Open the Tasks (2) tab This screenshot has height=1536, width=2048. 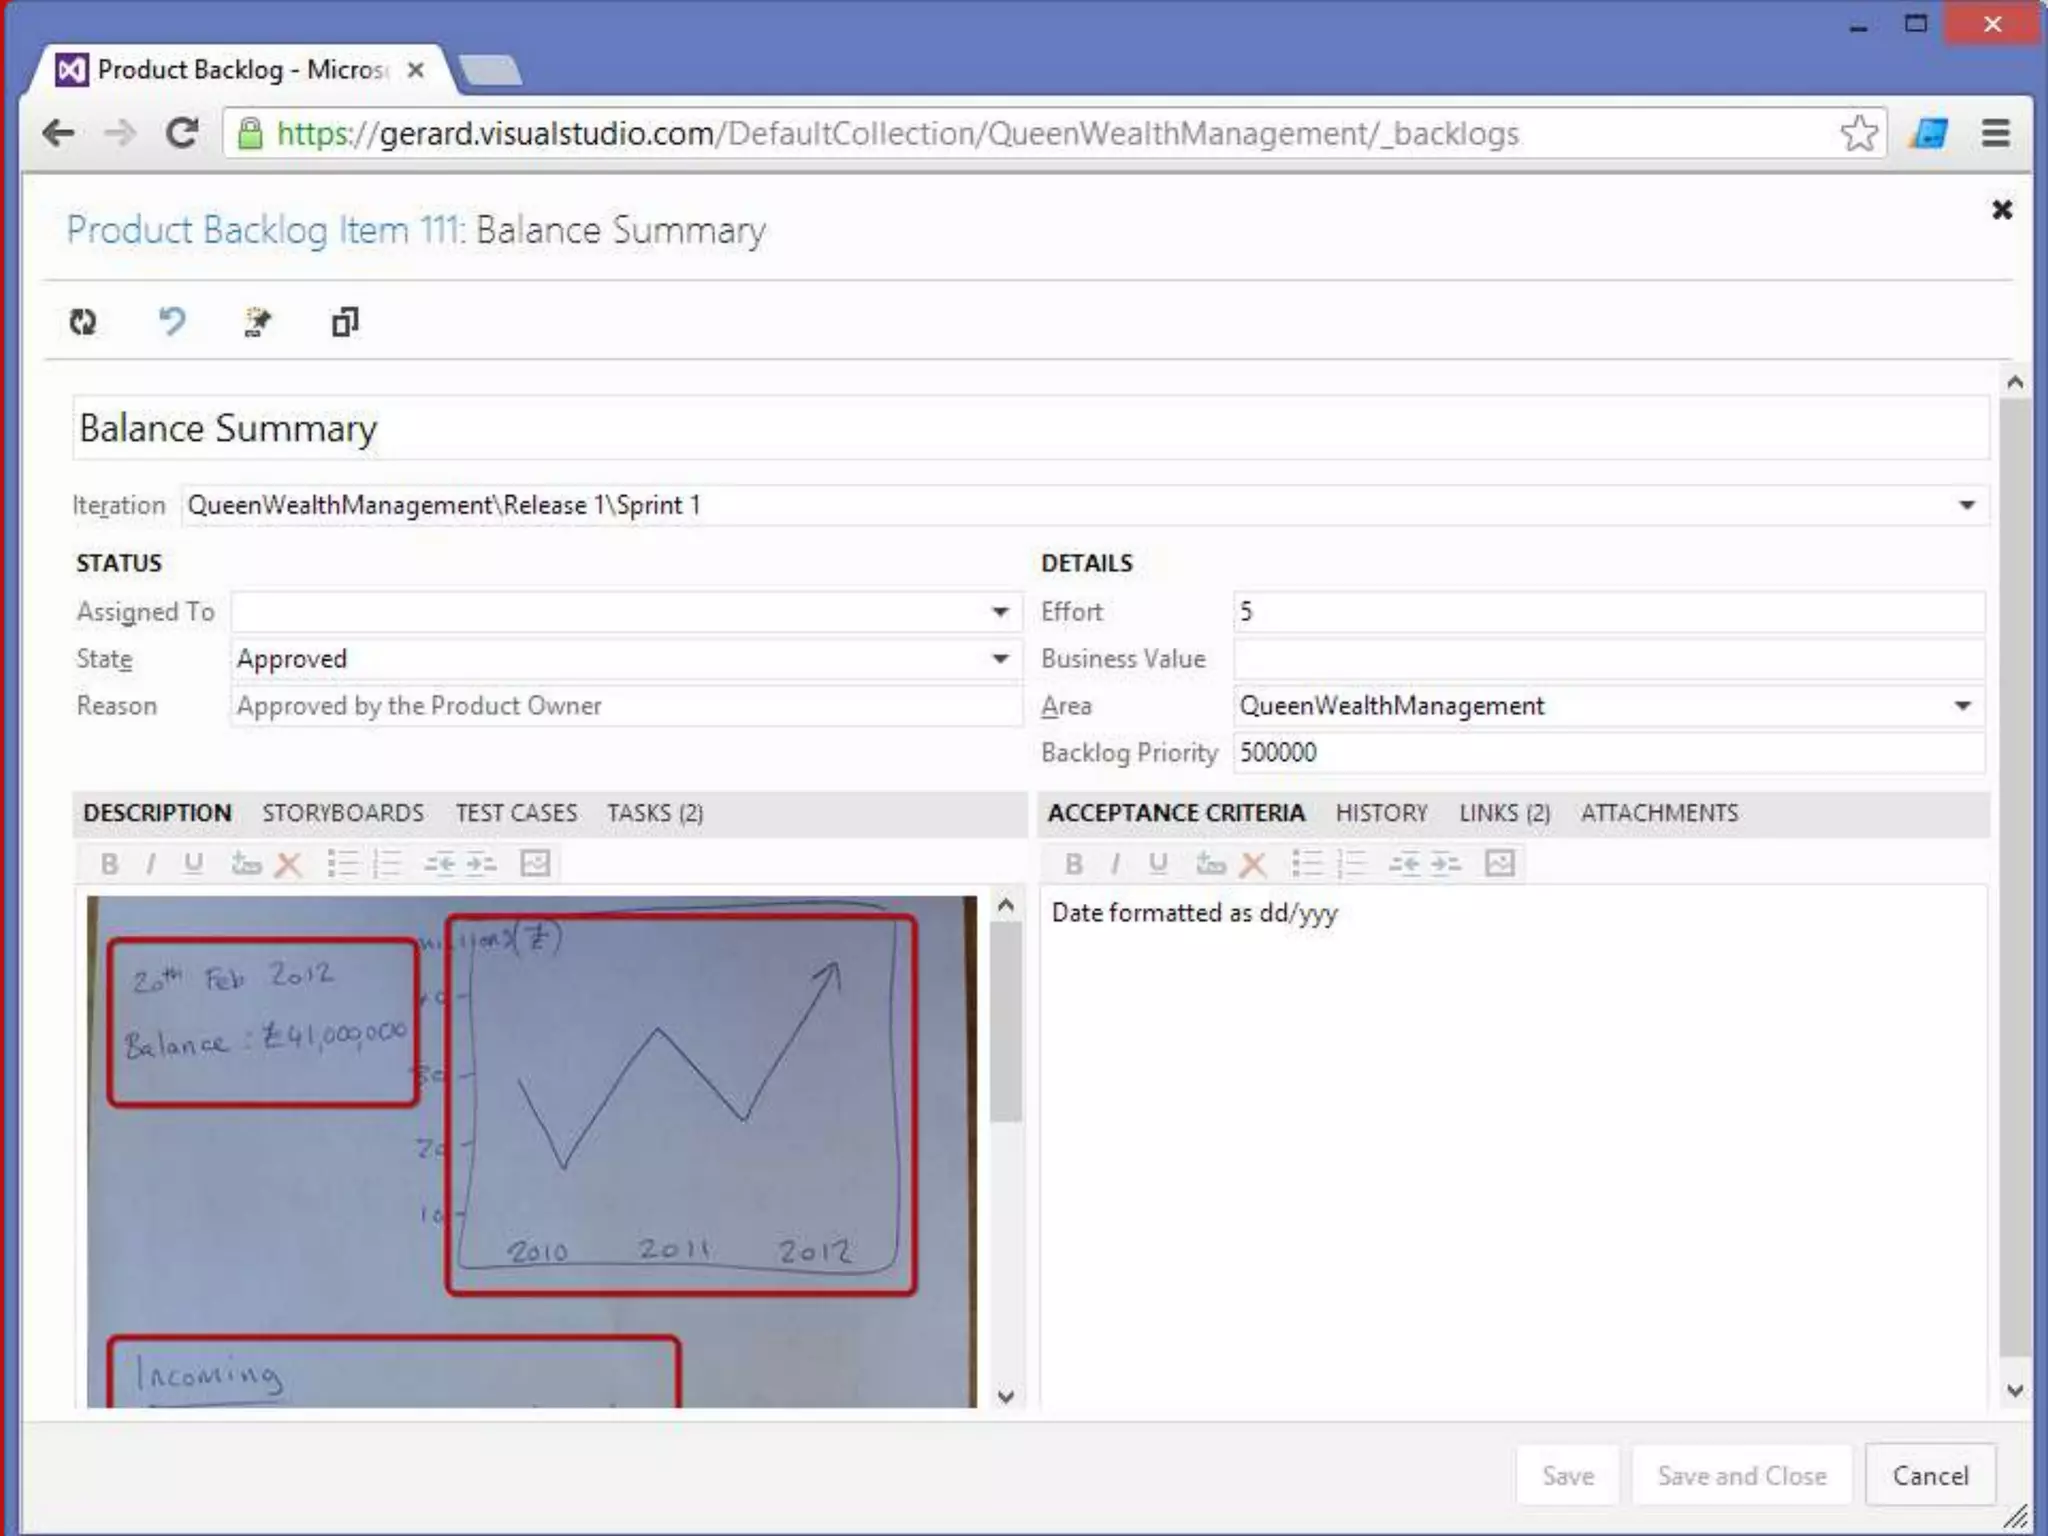[x=655, y=813]
